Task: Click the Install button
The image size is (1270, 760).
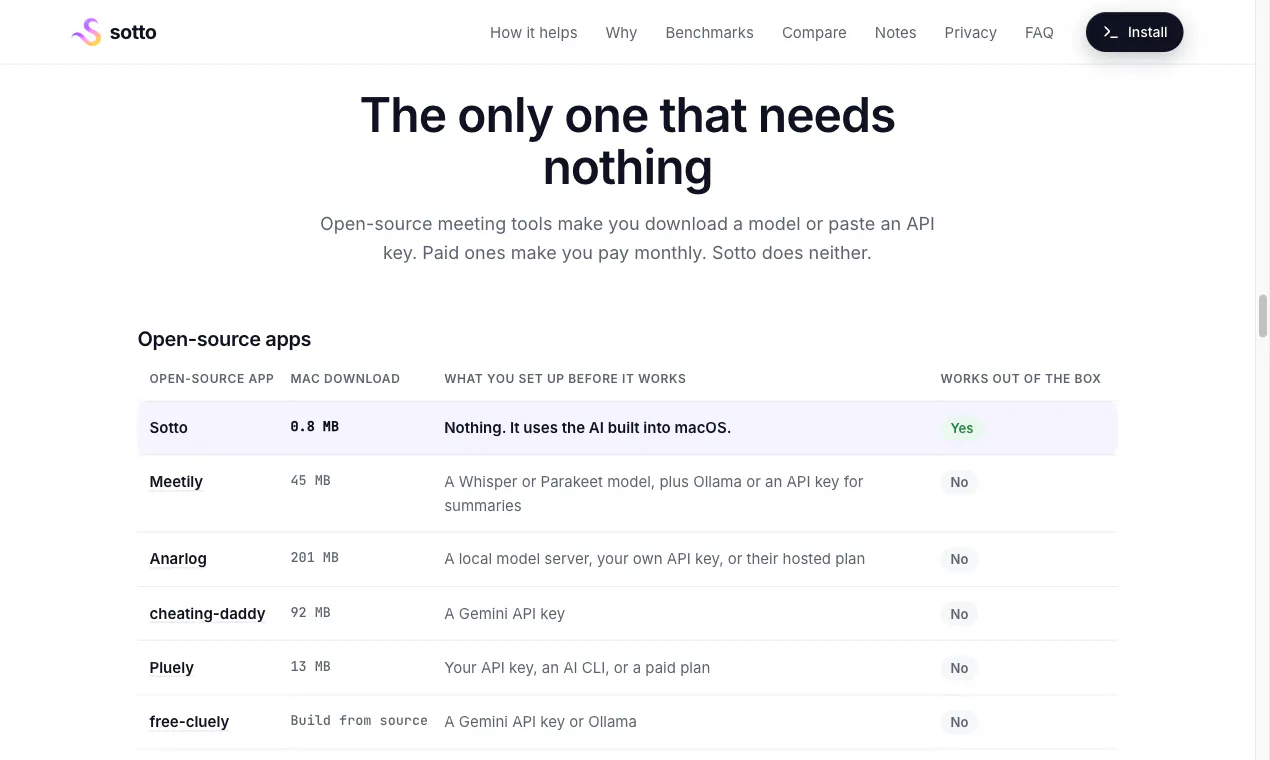Action: pos(1134,32)
